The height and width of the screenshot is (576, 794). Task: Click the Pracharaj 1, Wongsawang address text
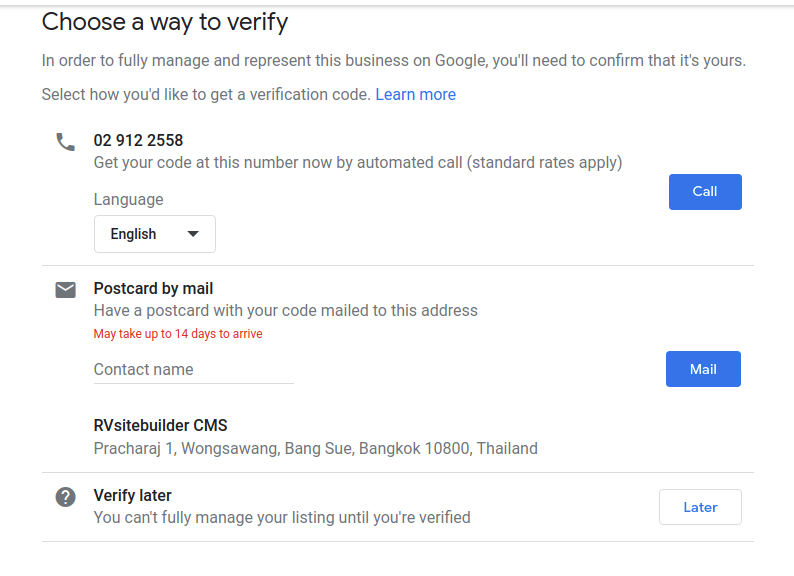315,448
